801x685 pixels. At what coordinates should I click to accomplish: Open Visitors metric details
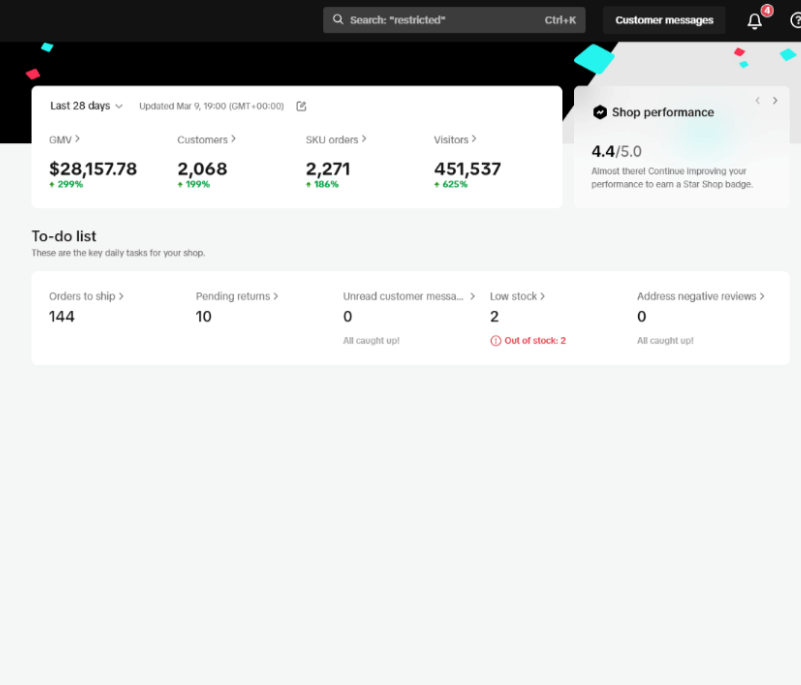pos(455,140)
